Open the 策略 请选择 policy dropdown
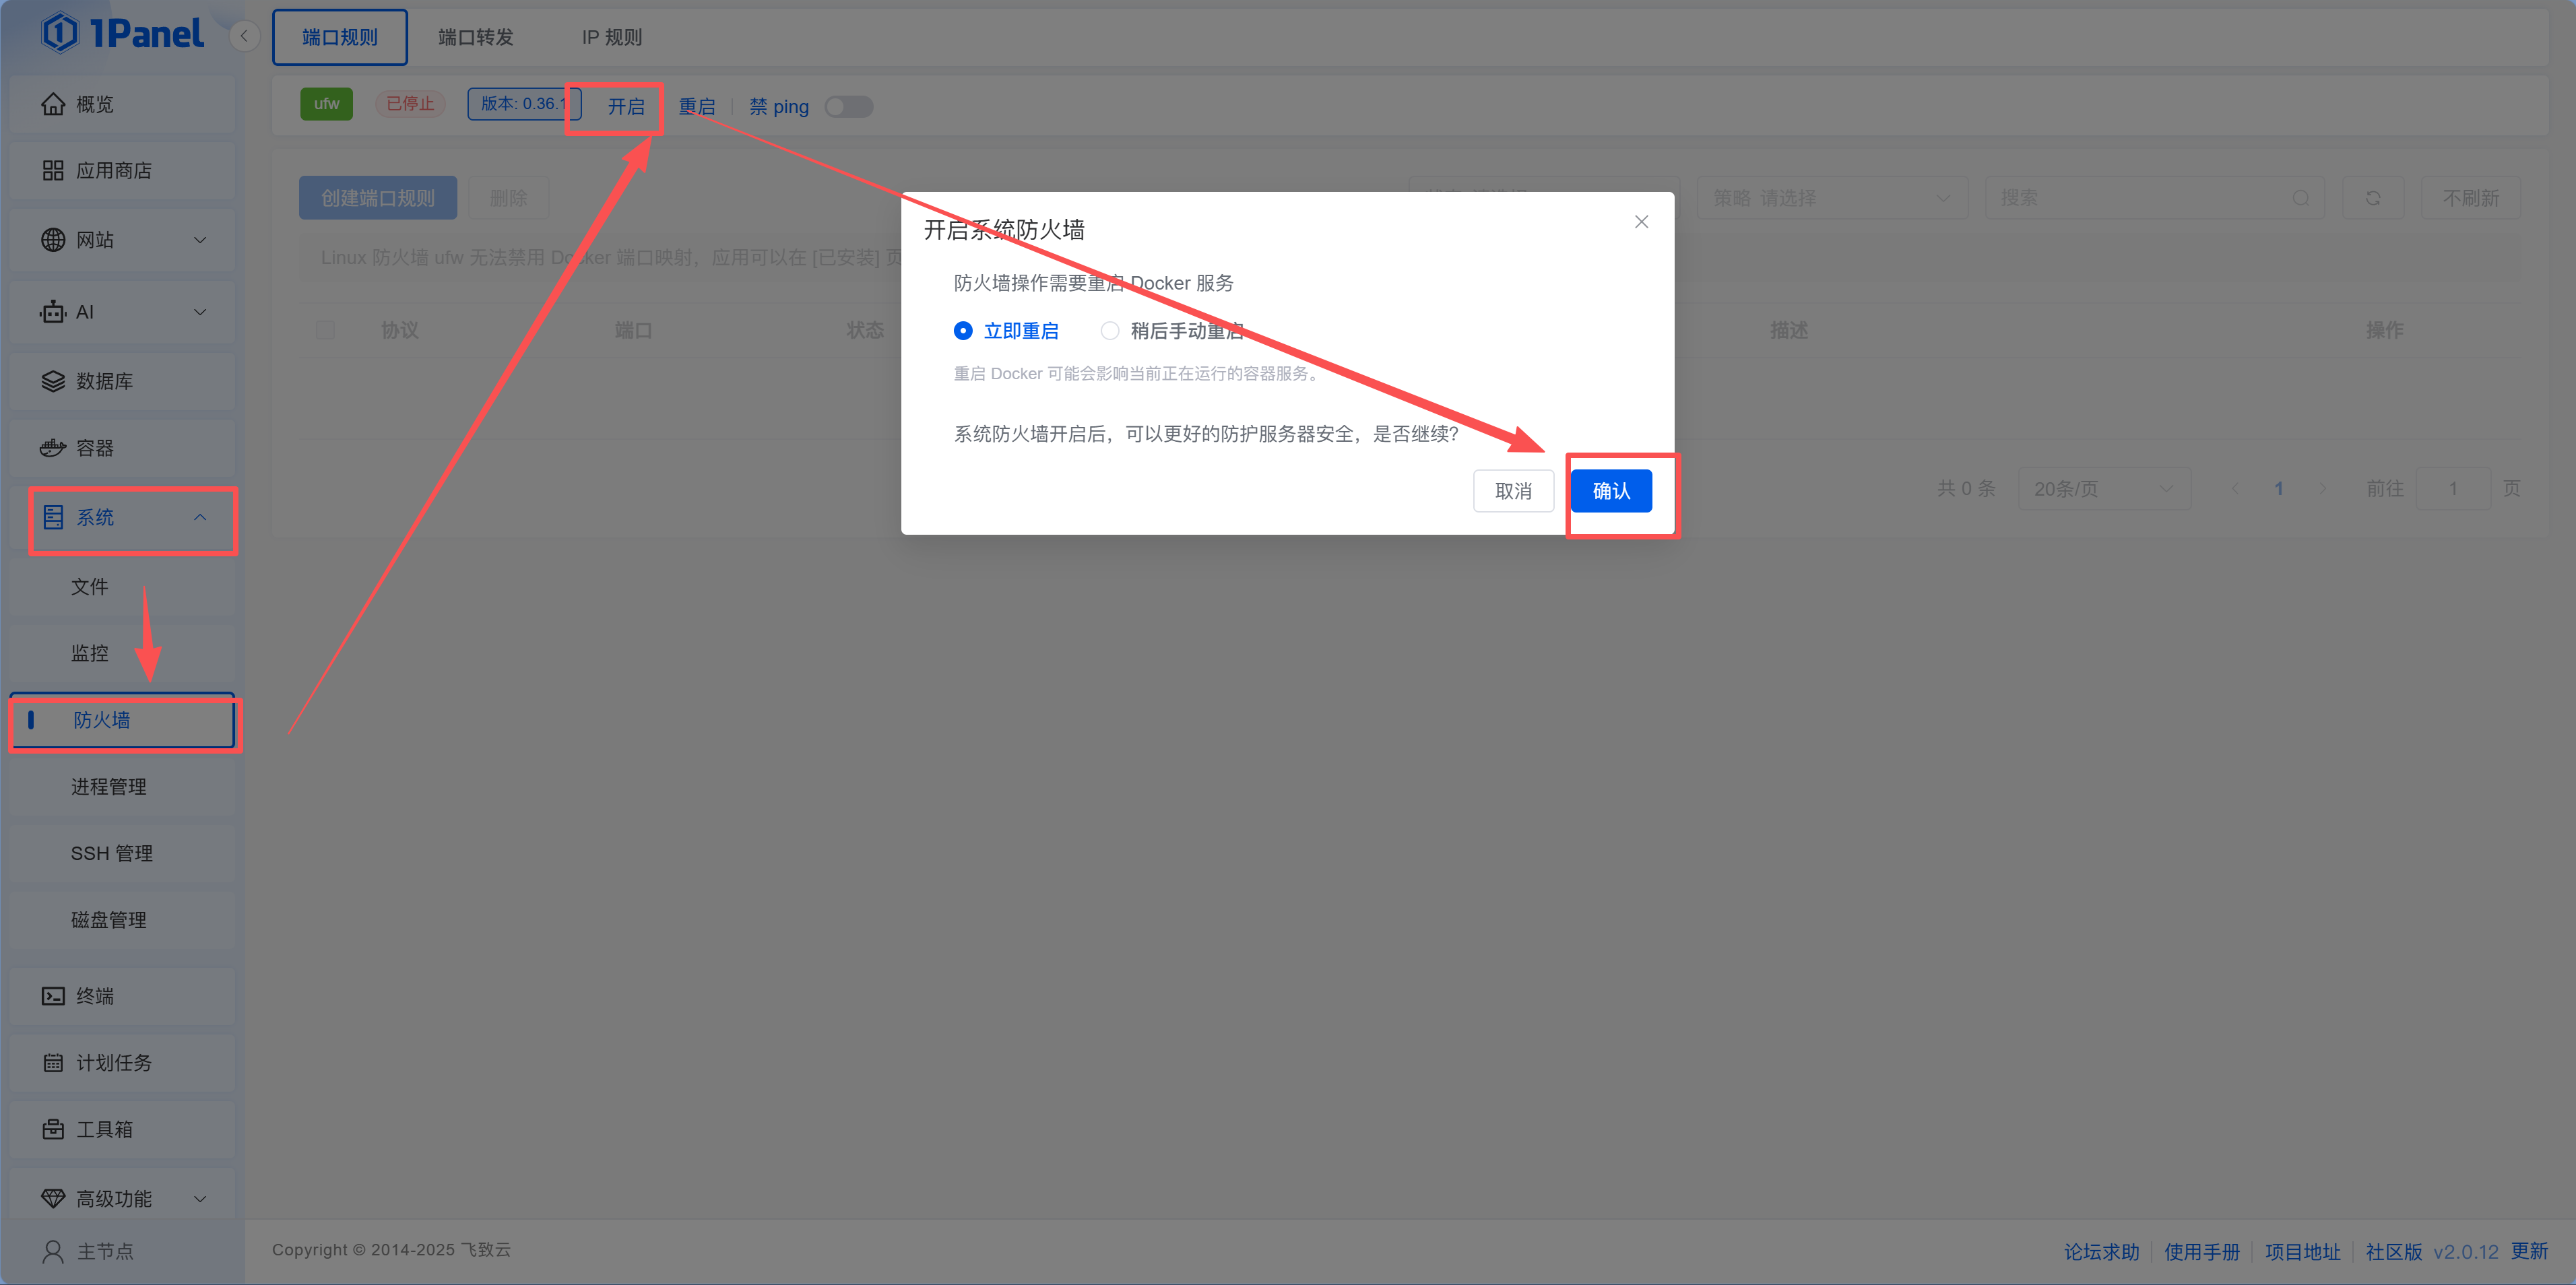 [x=1833, y=197]
